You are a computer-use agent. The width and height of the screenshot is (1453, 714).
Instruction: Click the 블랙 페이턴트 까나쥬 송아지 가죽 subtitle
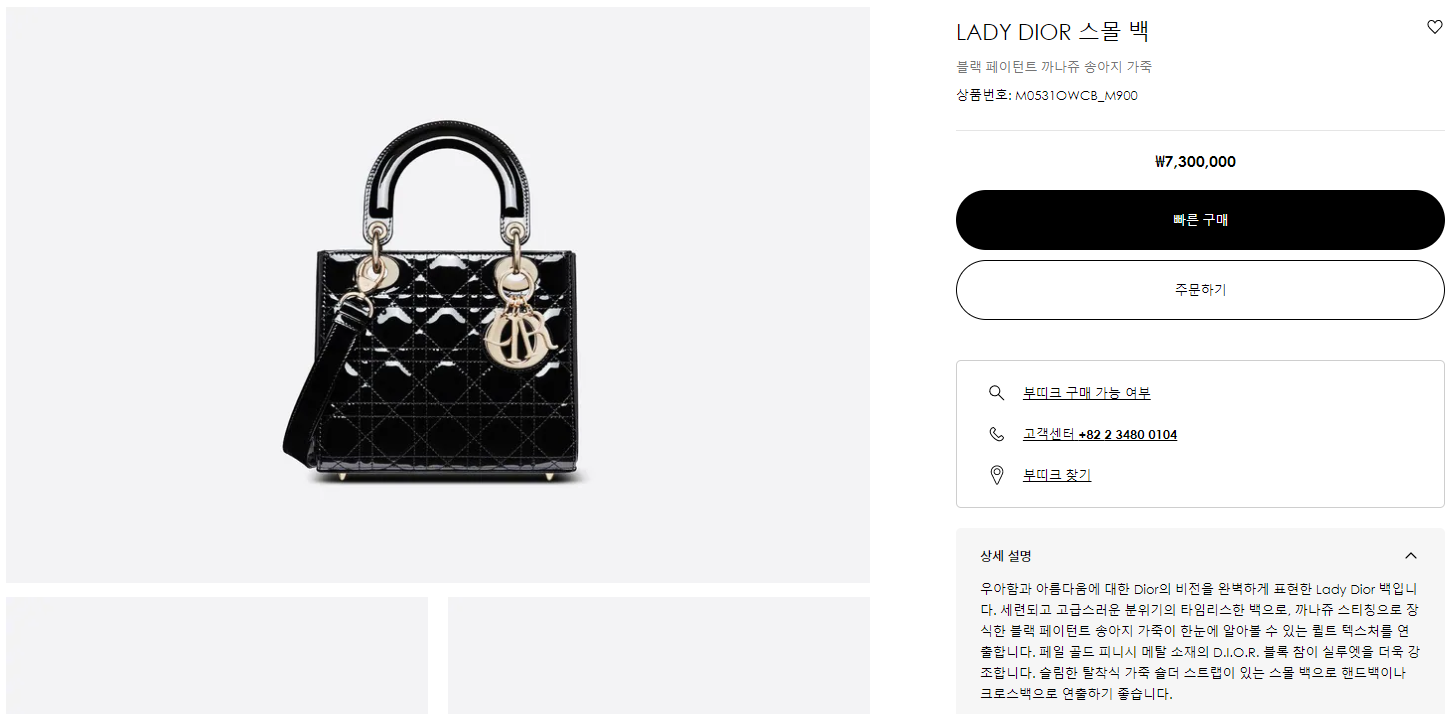(x=1054, y=67)
